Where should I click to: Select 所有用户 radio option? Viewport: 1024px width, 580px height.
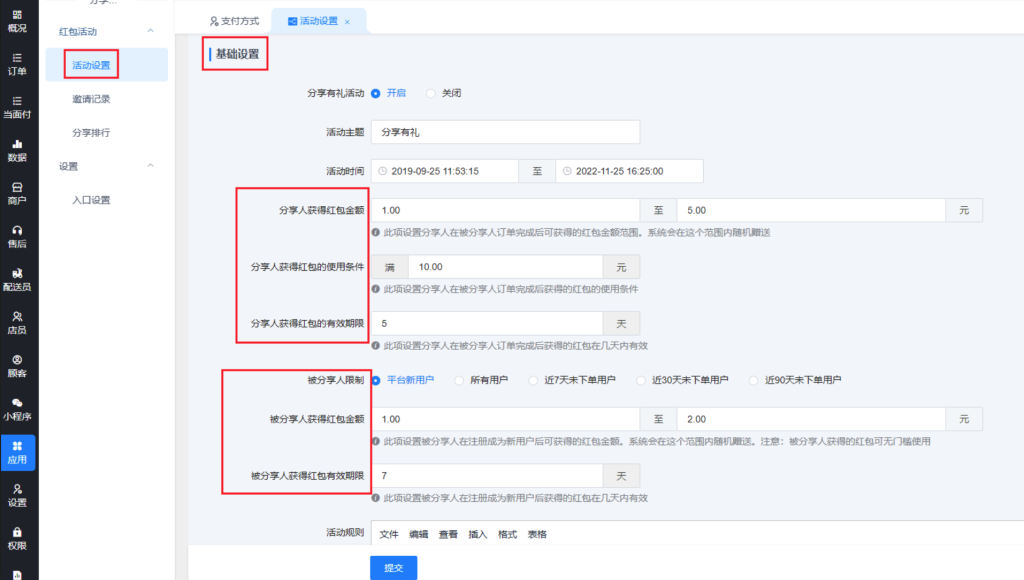(459, 380)
